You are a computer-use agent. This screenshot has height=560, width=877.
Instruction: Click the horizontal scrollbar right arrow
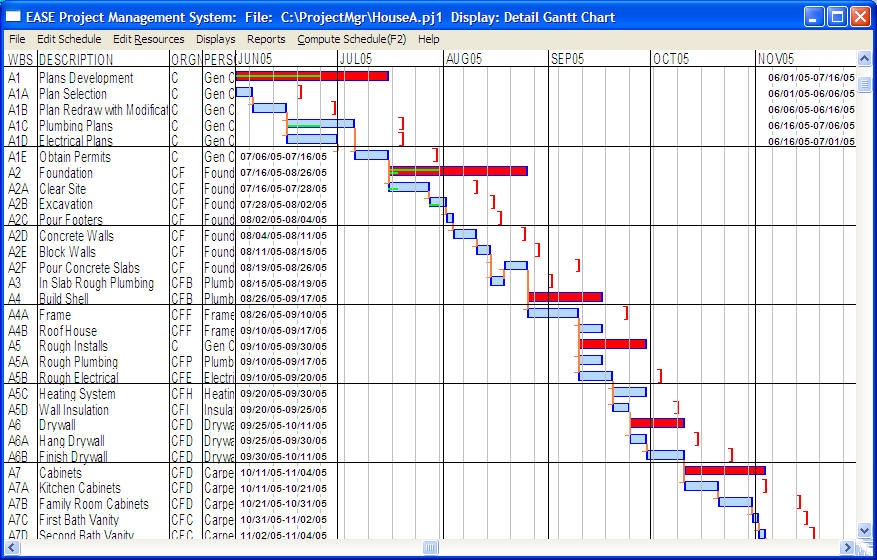[x=848, y=547]
